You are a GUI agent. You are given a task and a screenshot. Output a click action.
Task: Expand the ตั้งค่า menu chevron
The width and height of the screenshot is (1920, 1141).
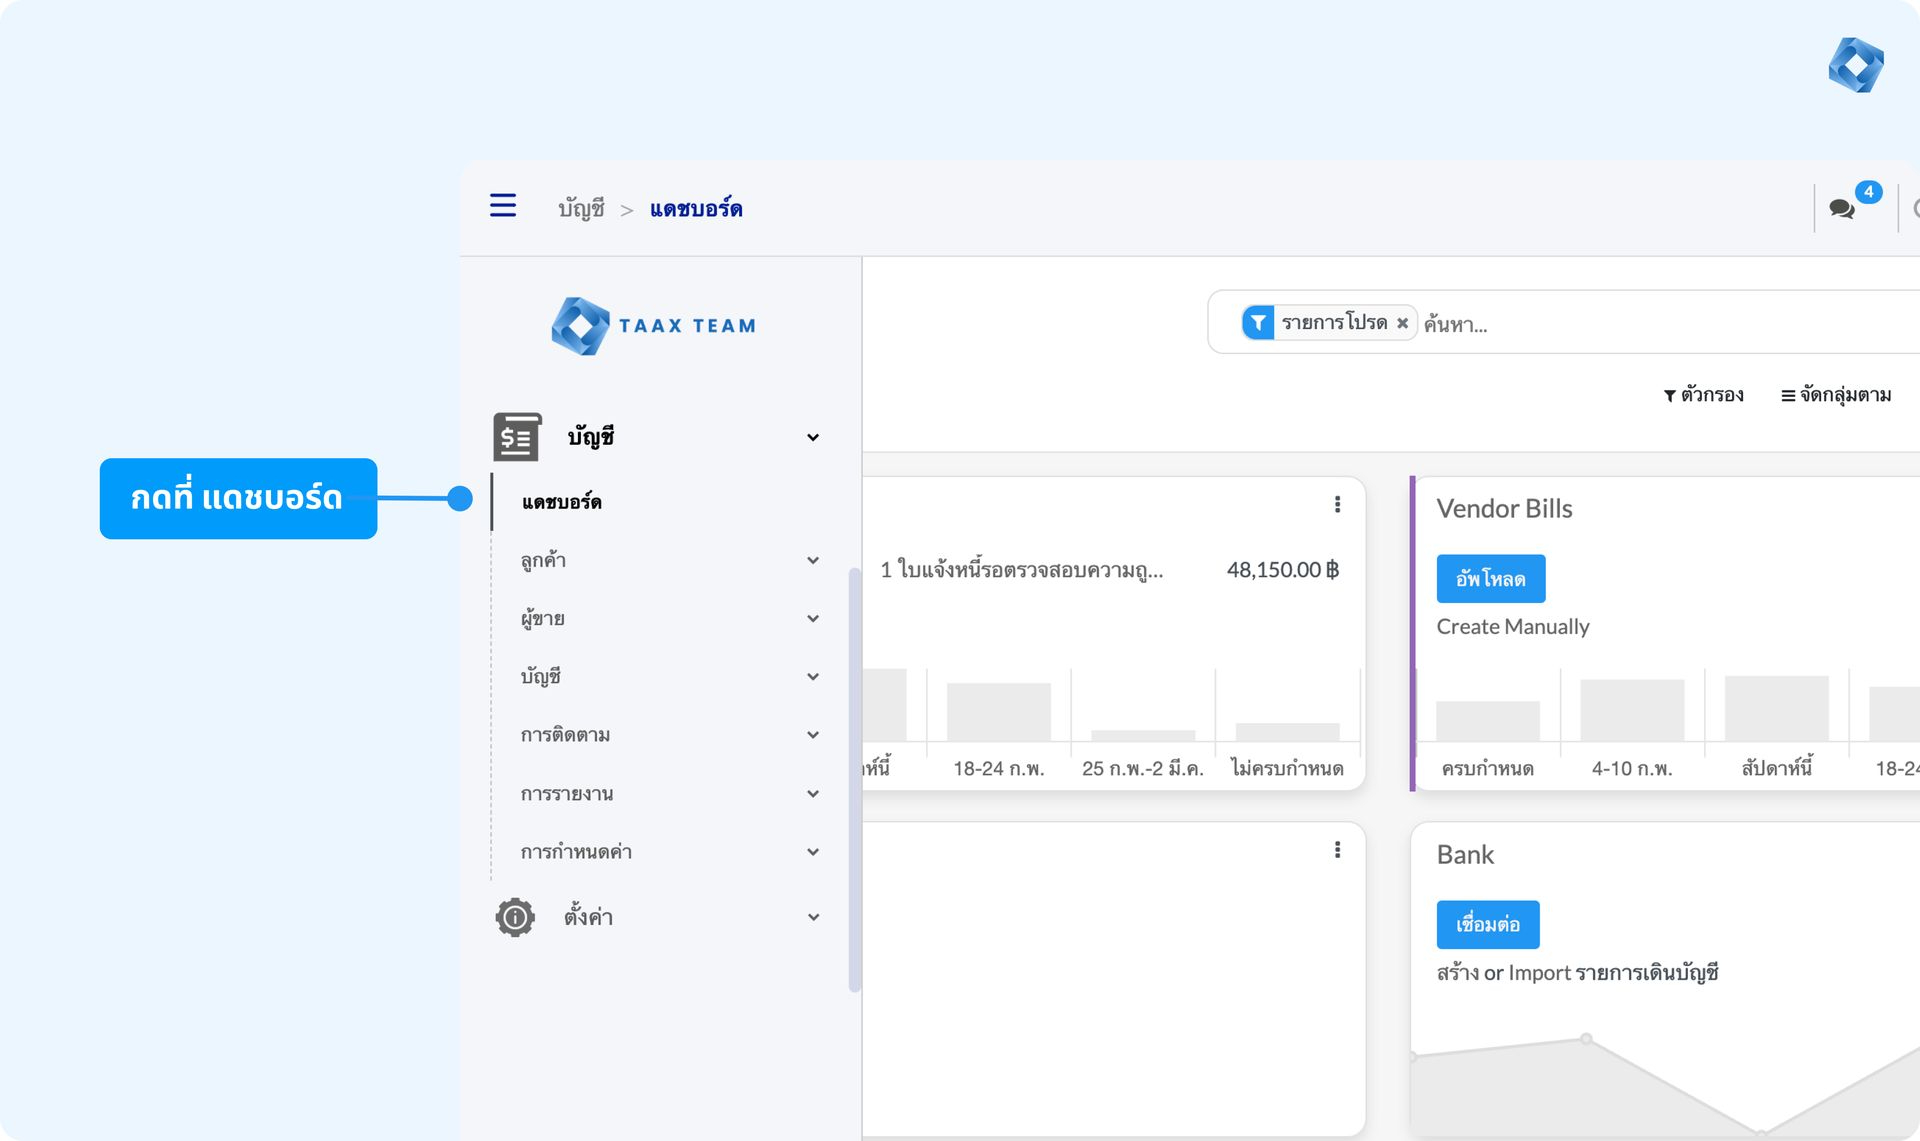click(x=813, y=917)
